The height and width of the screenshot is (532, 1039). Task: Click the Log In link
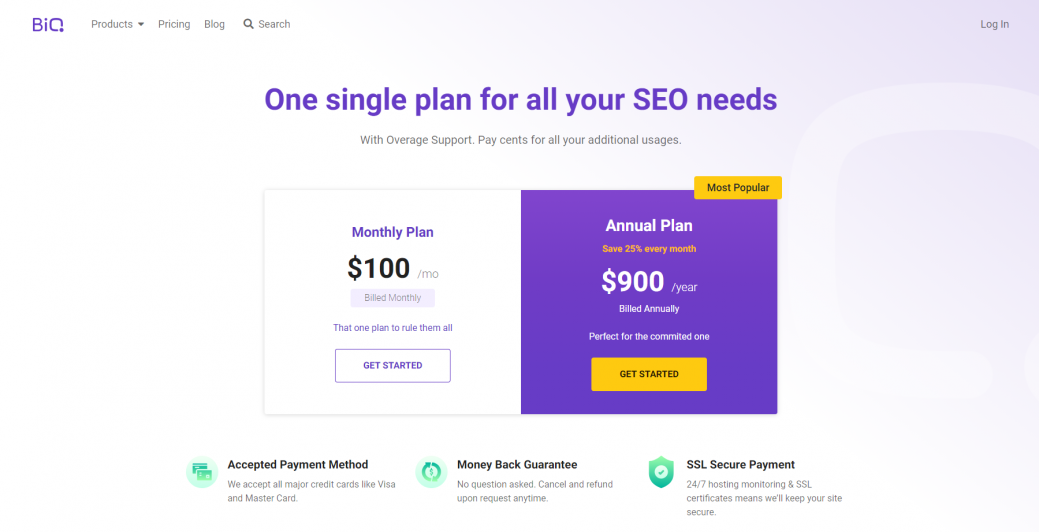[995, 24]
